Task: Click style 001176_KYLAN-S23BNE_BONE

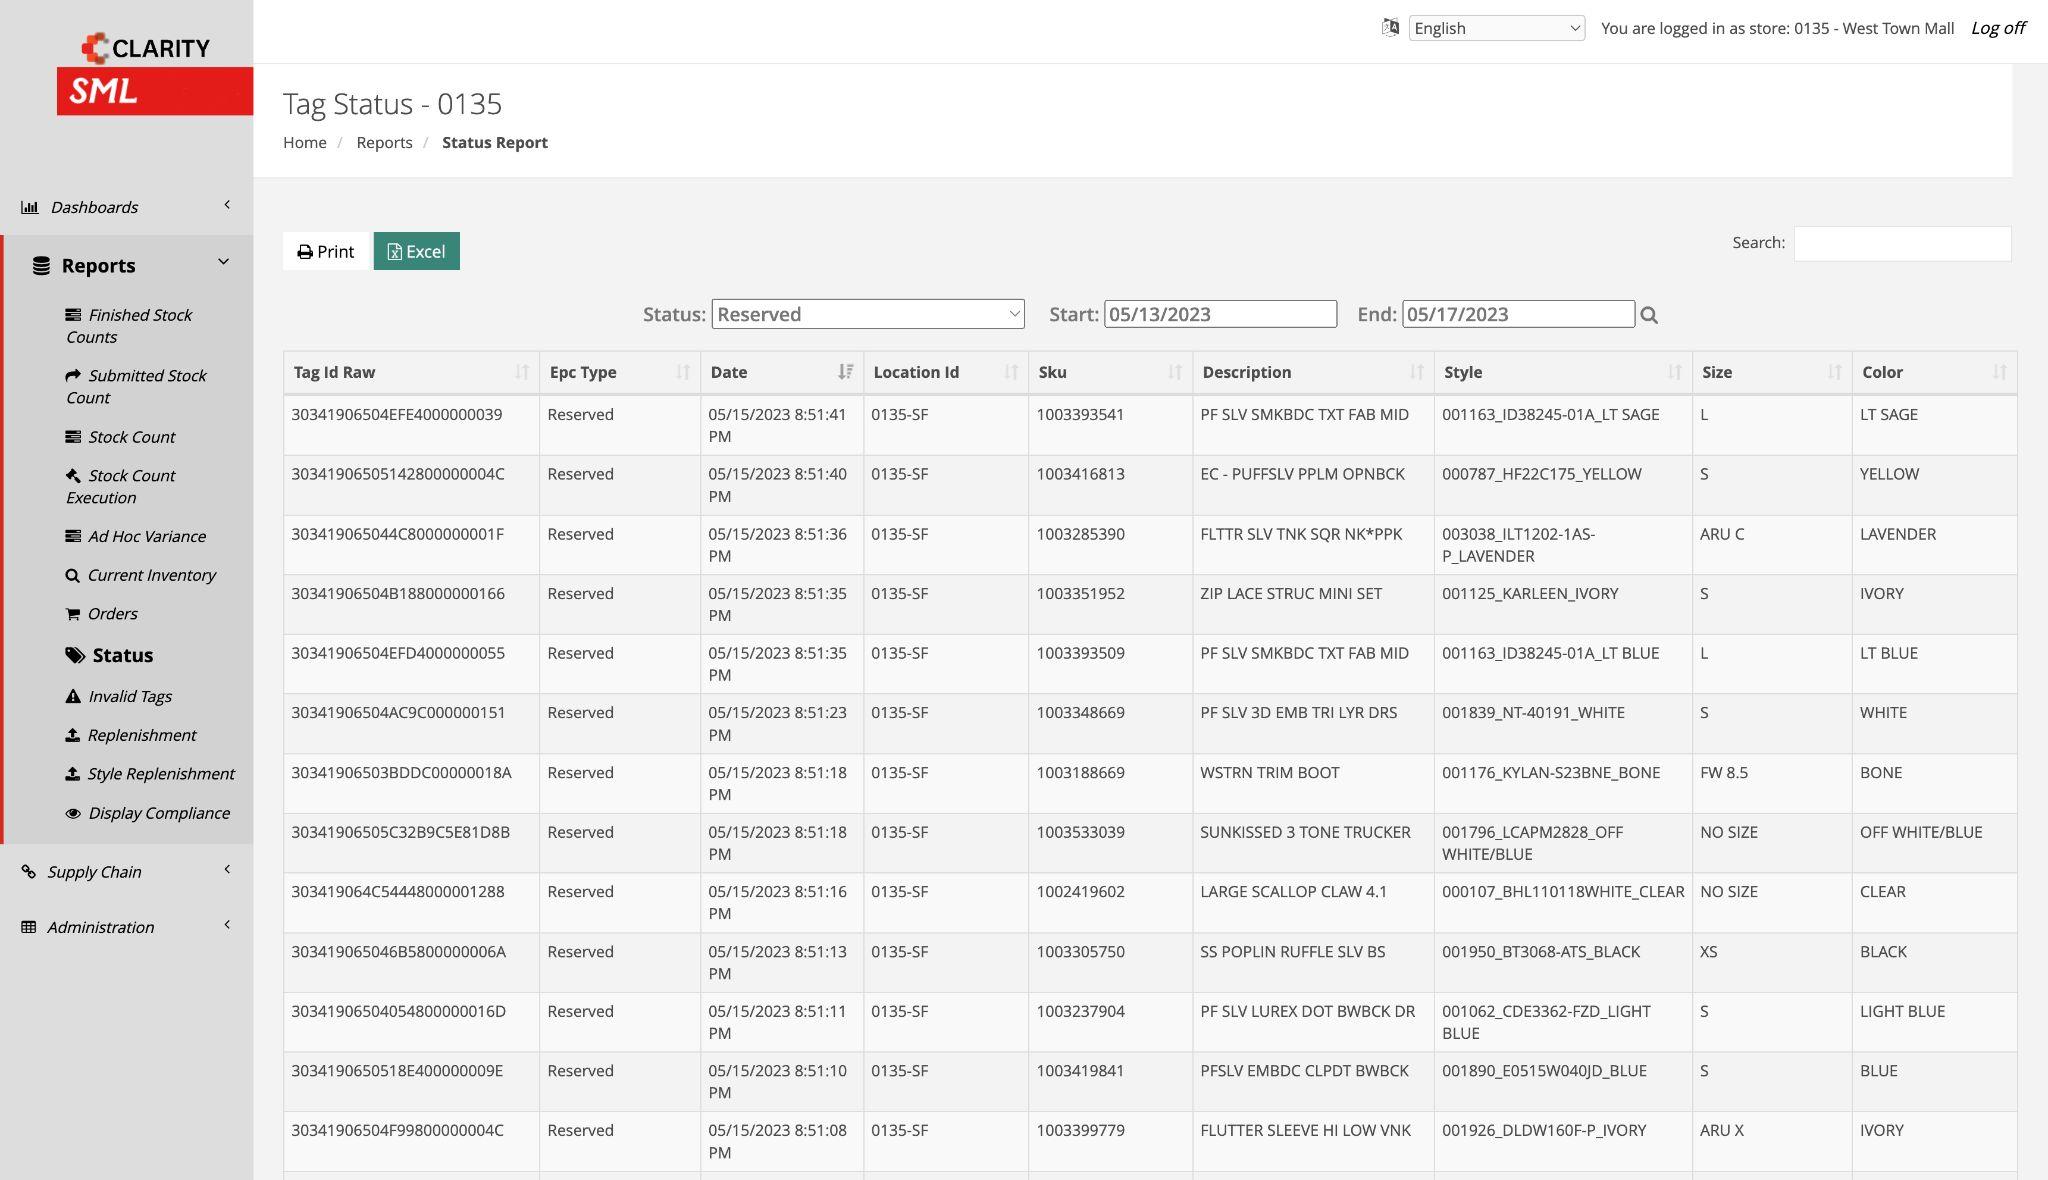Action: (1551, 773)
